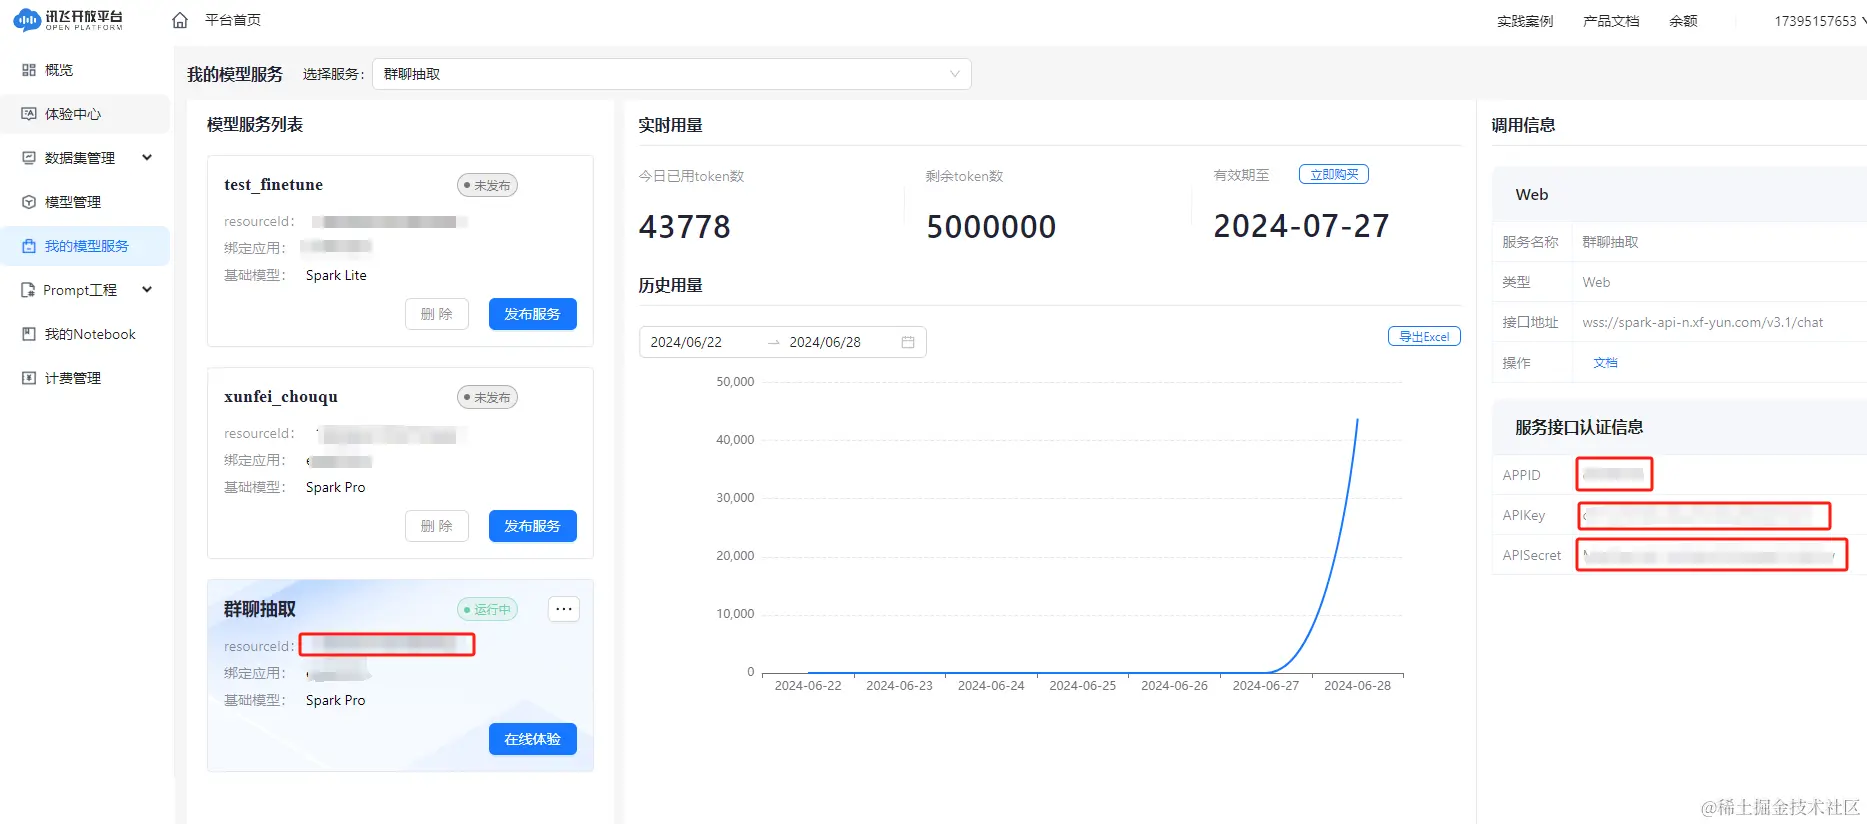Open 实践案例 in the top navigation
The height and width of the screenshot is (824, 1867).
(x=1525, y=21)
